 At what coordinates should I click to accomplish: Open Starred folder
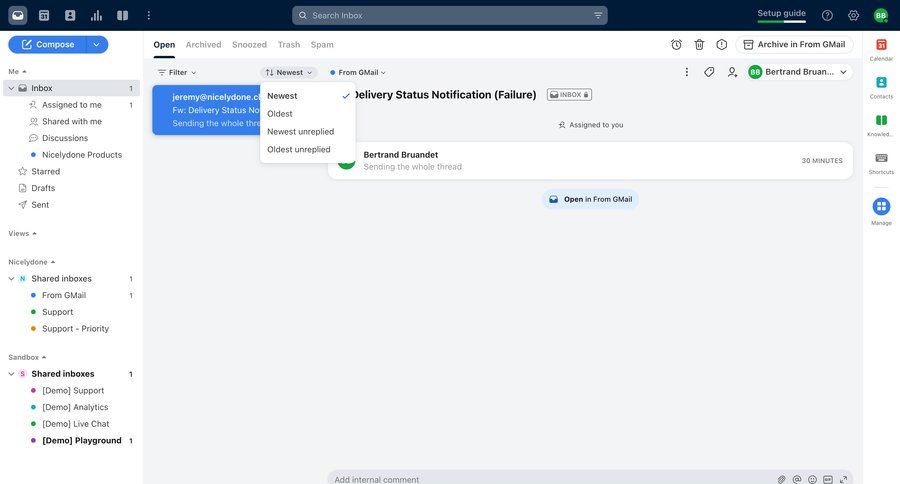pos(45,171)
